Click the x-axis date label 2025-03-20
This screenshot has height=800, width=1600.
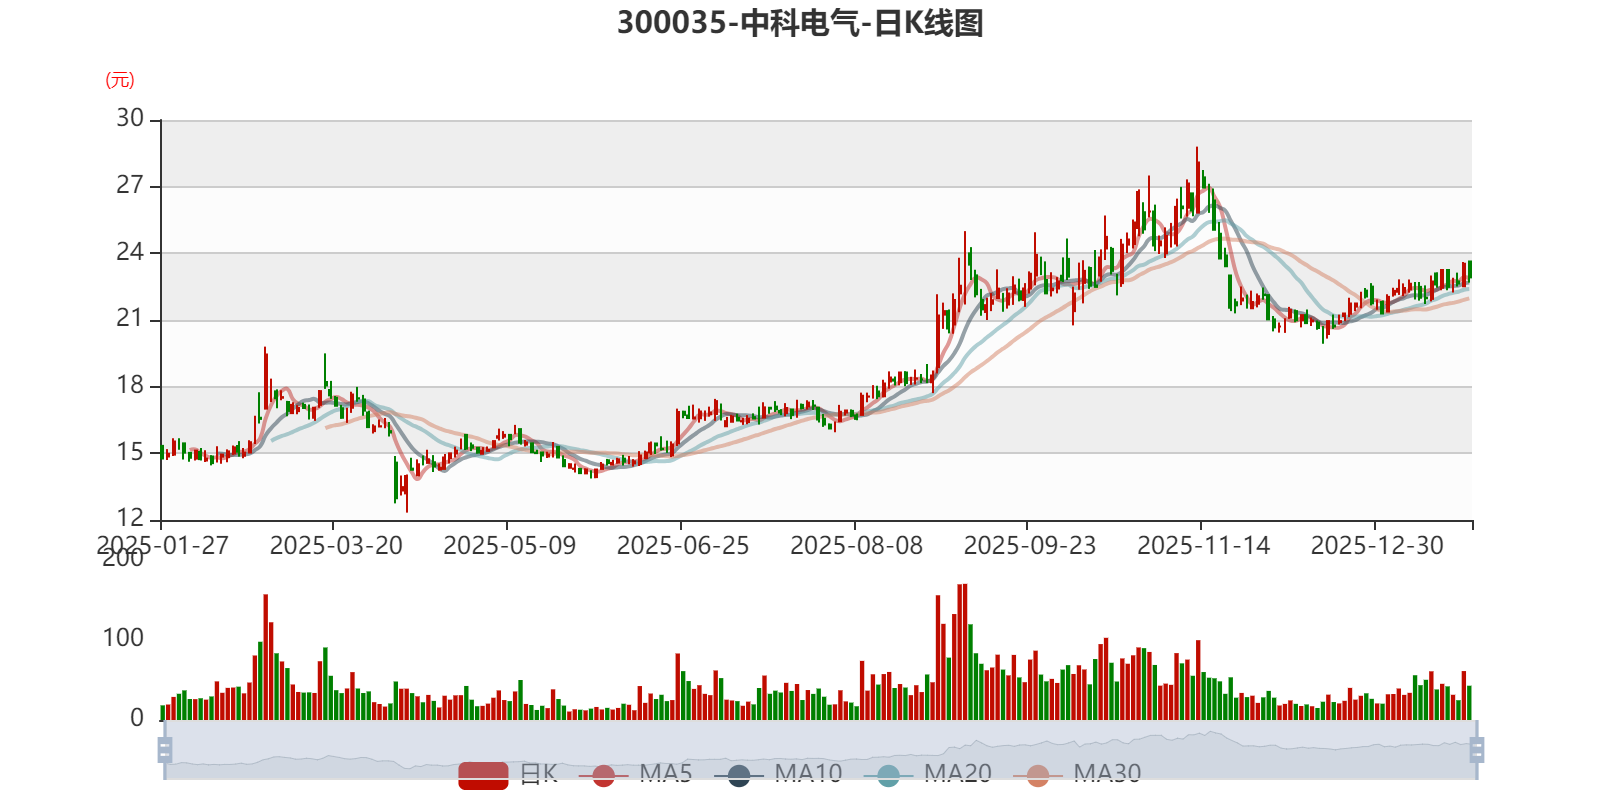tap(336, 545)
